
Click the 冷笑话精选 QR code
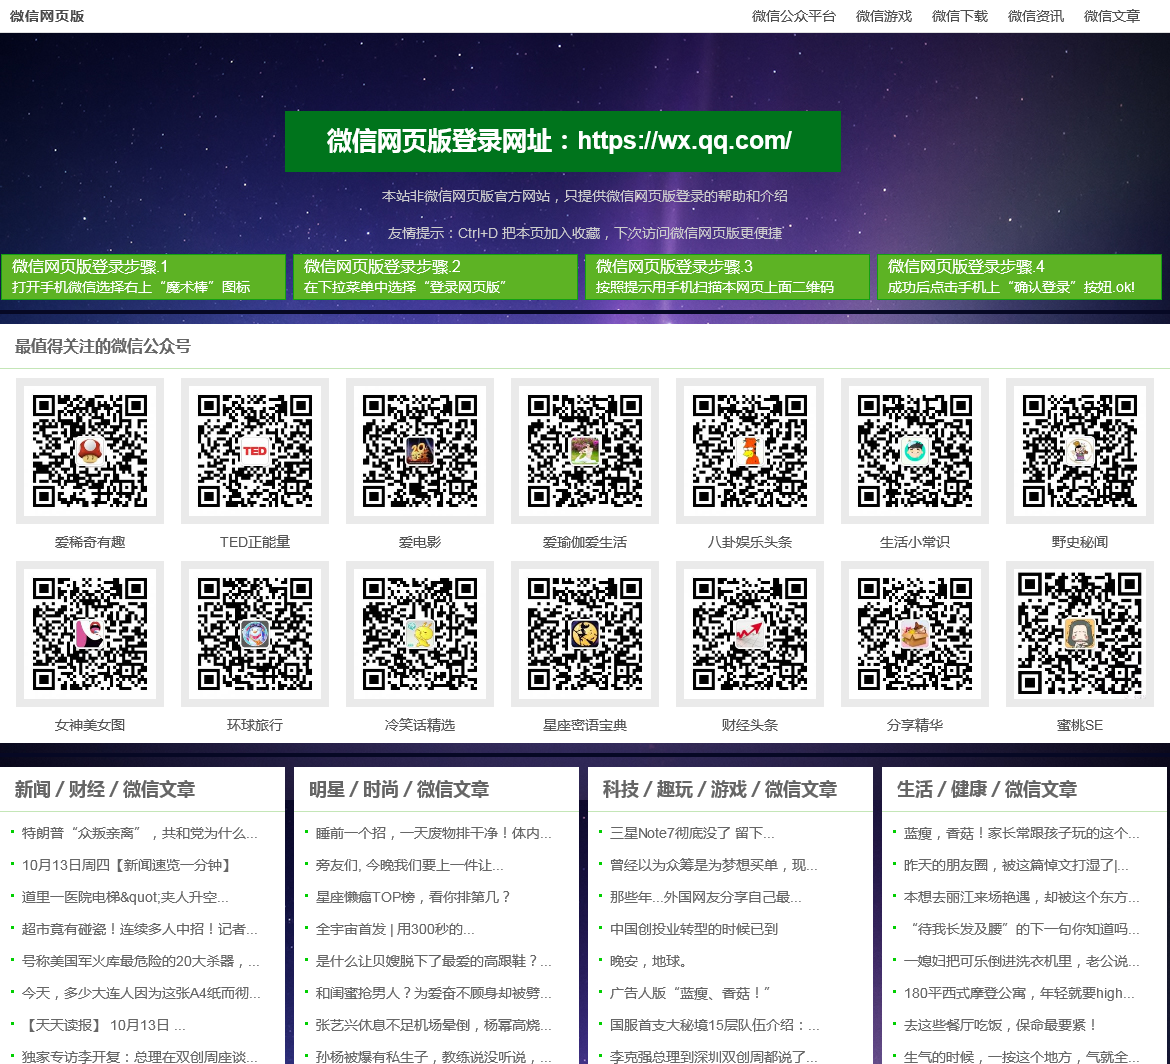(419, 633)
